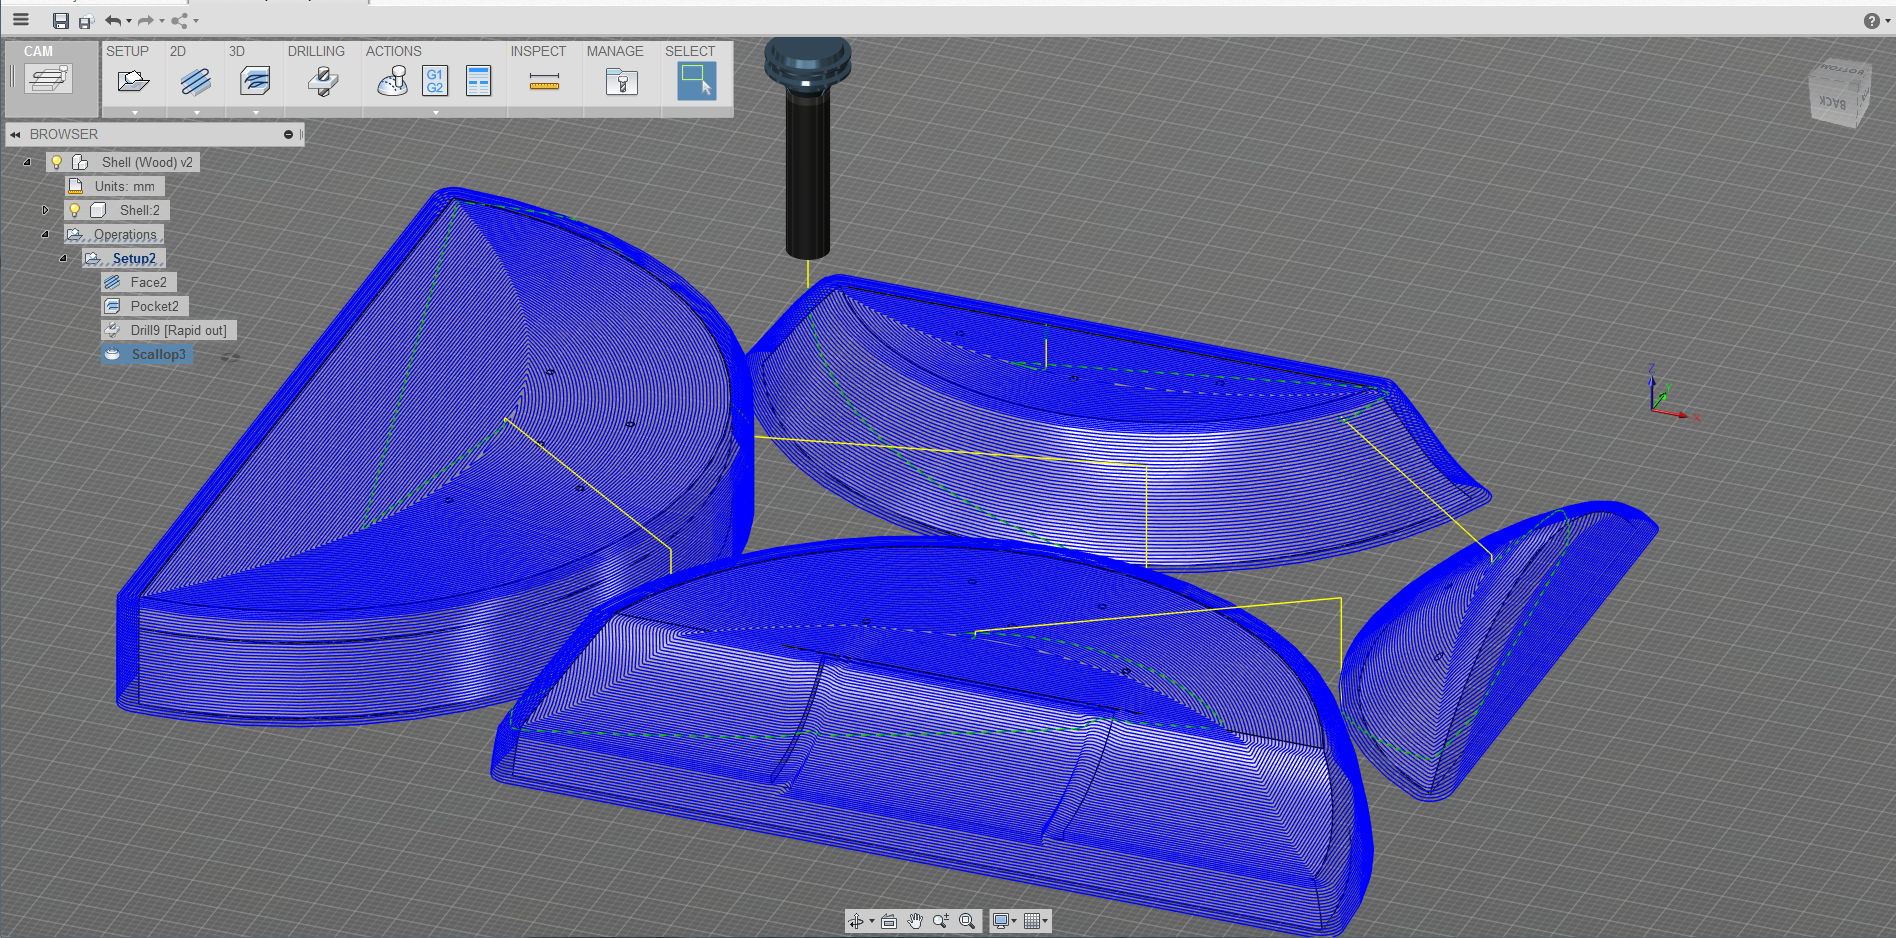Click the Save icon
The width and height of the screenshot is (1896, 938).
(x=60, y=20)
